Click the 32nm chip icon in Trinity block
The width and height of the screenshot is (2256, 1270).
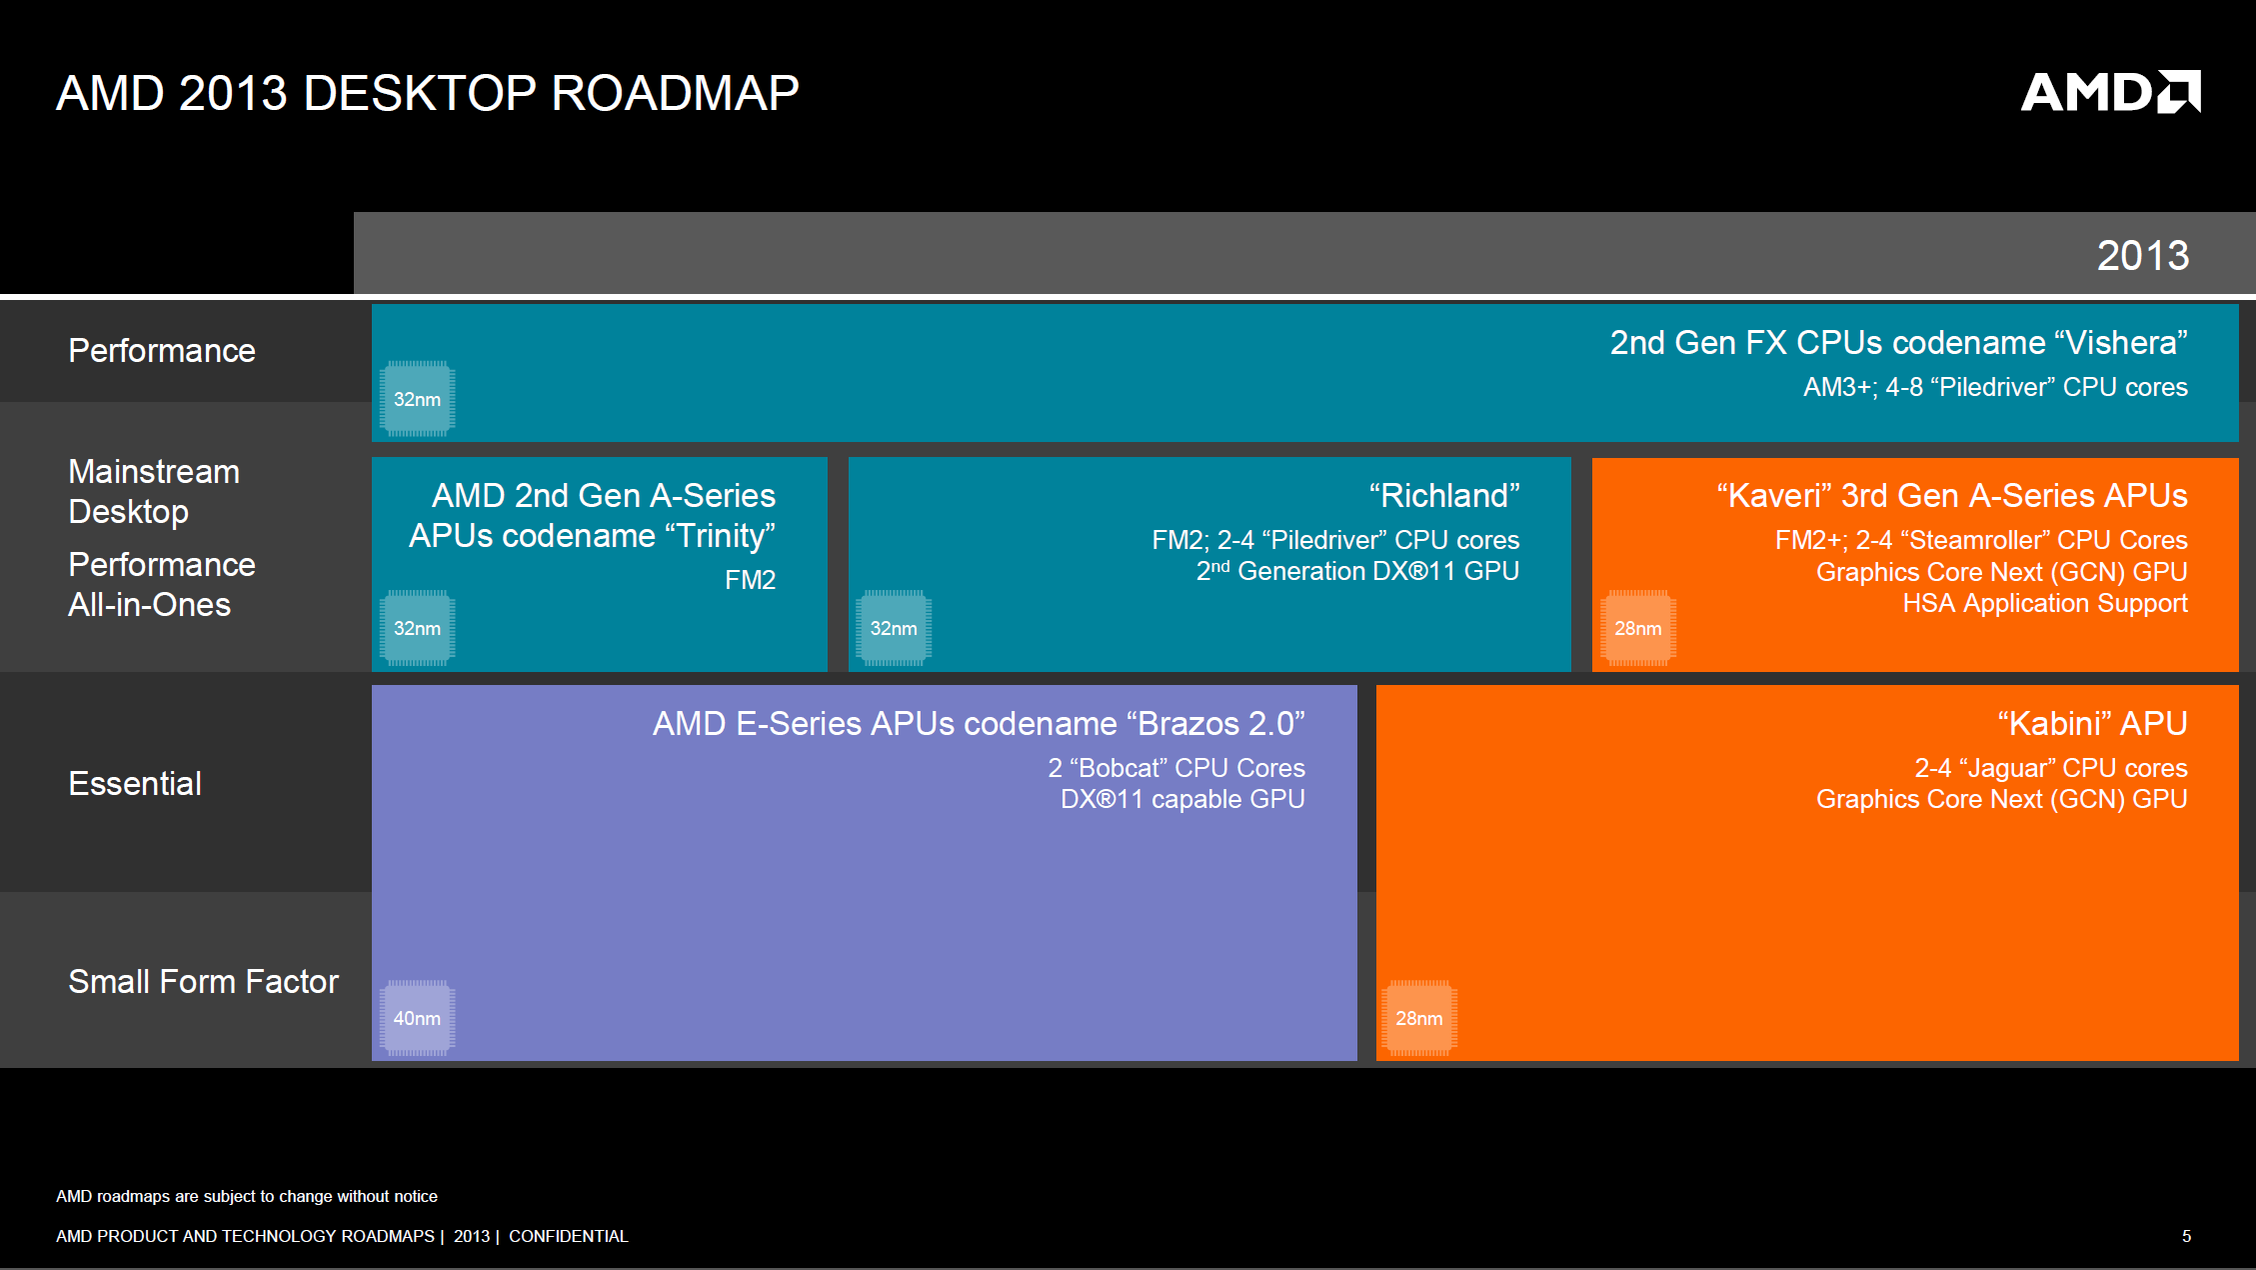coord(417,628)
